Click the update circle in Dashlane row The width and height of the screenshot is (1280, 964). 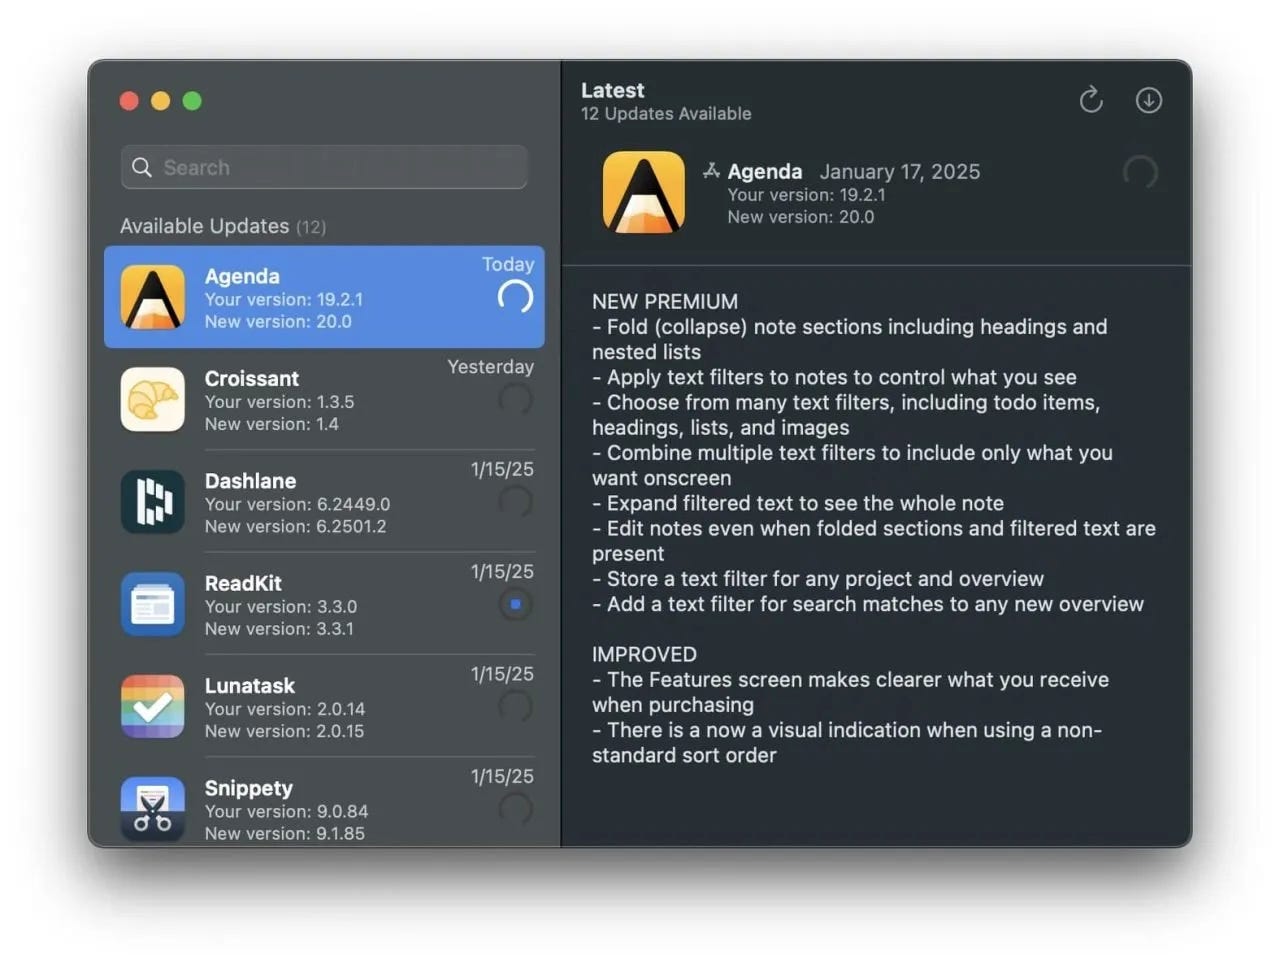[515, 502]
